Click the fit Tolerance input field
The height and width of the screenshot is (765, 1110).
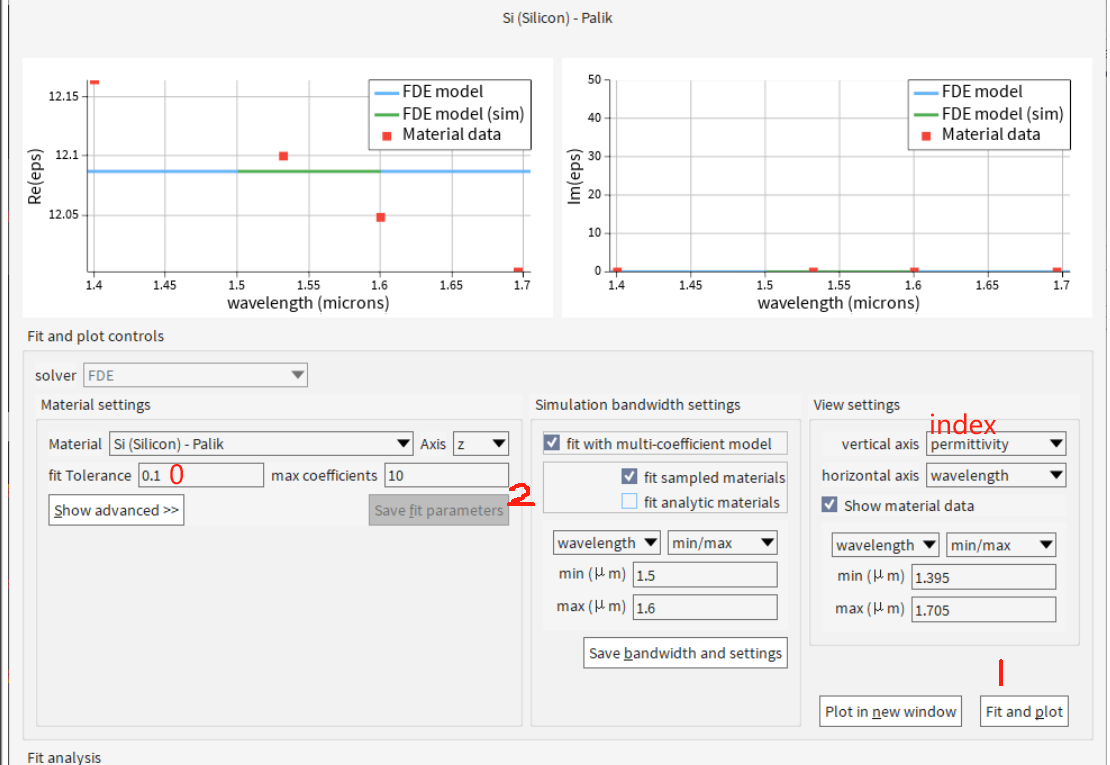(200, 475)
